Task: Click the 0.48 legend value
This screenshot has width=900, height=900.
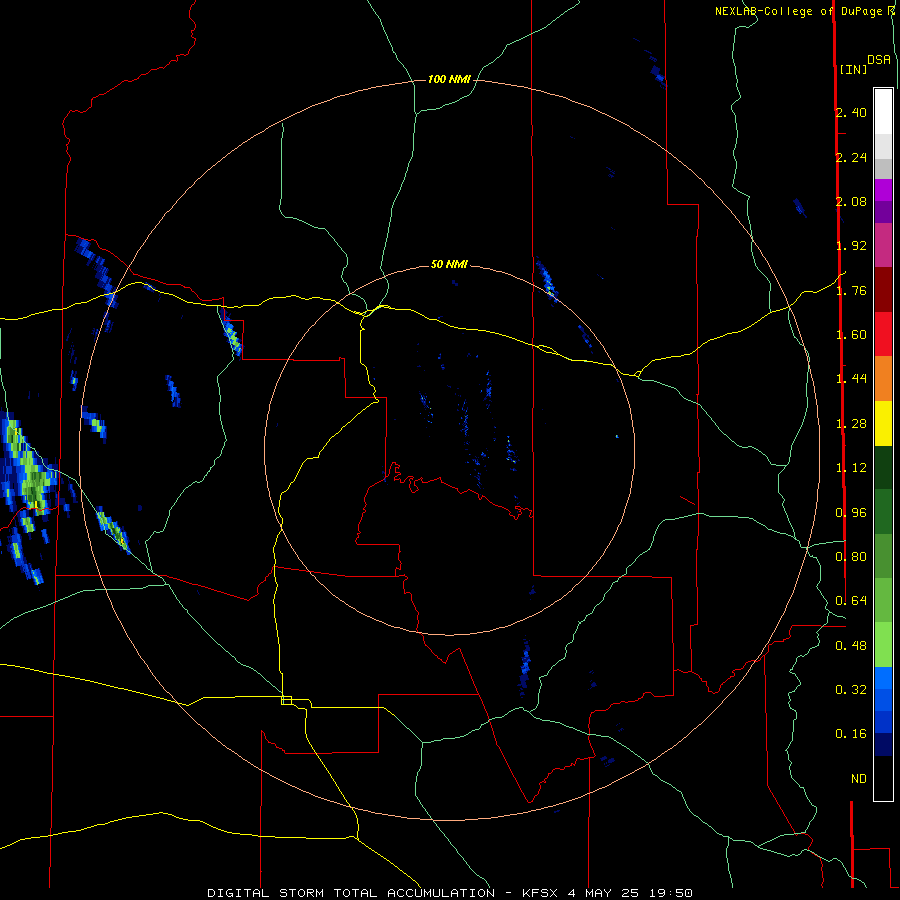Action: [x=851, y=646]
